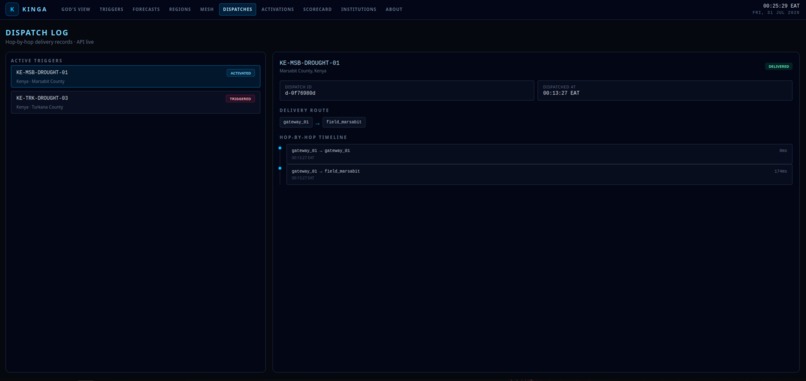Click "Marsabit County, Kenya" in the detail panel

[303, 71]
